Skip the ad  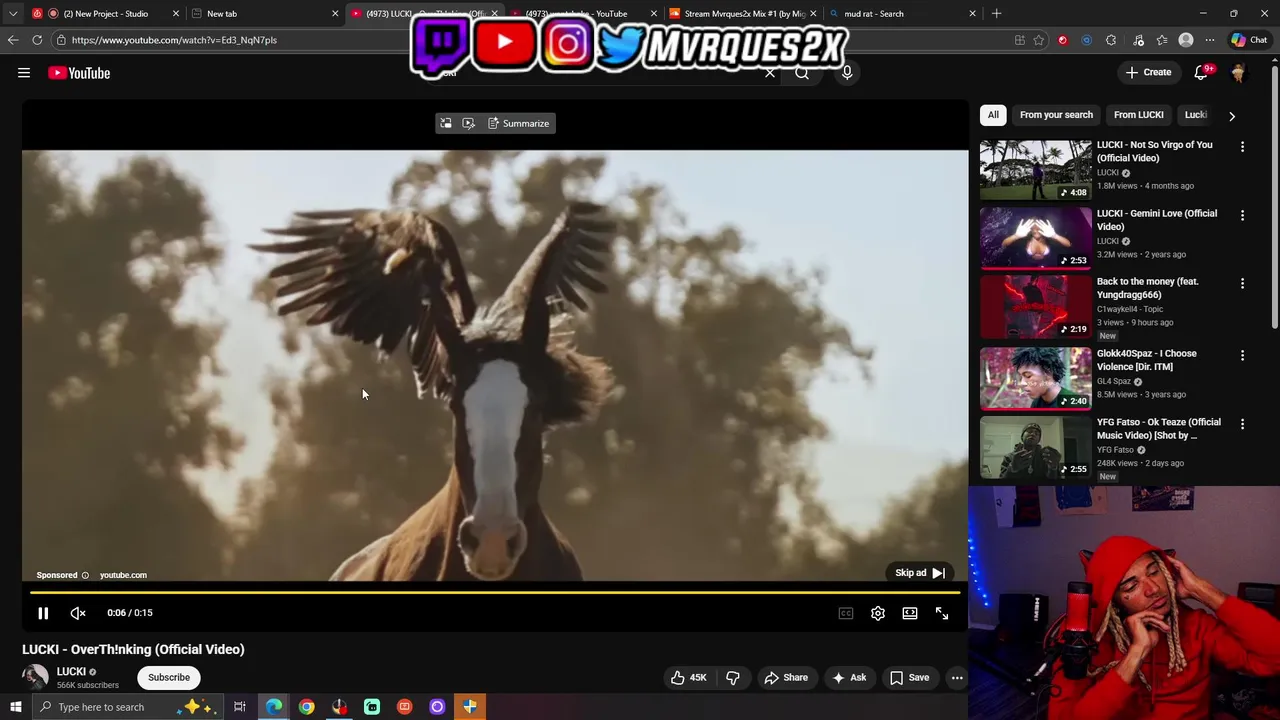pos(920,573)
